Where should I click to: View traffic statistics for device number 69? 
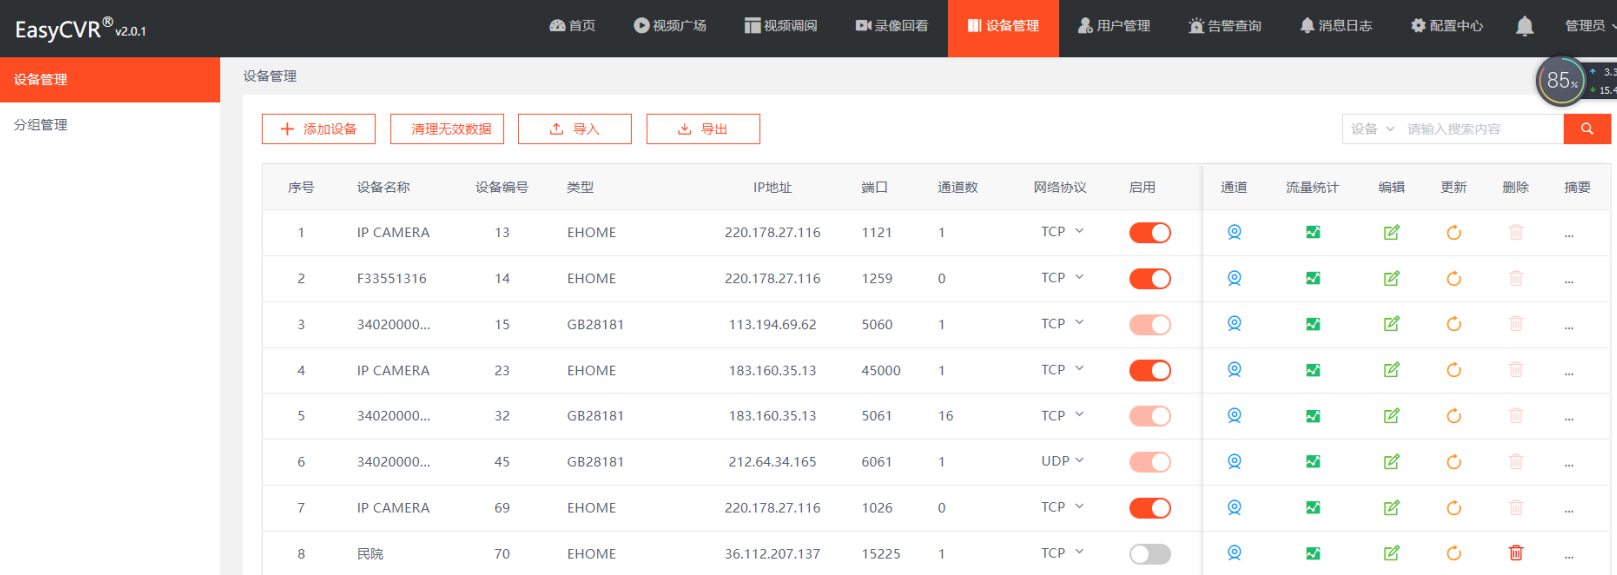(x=1313, y=508)
